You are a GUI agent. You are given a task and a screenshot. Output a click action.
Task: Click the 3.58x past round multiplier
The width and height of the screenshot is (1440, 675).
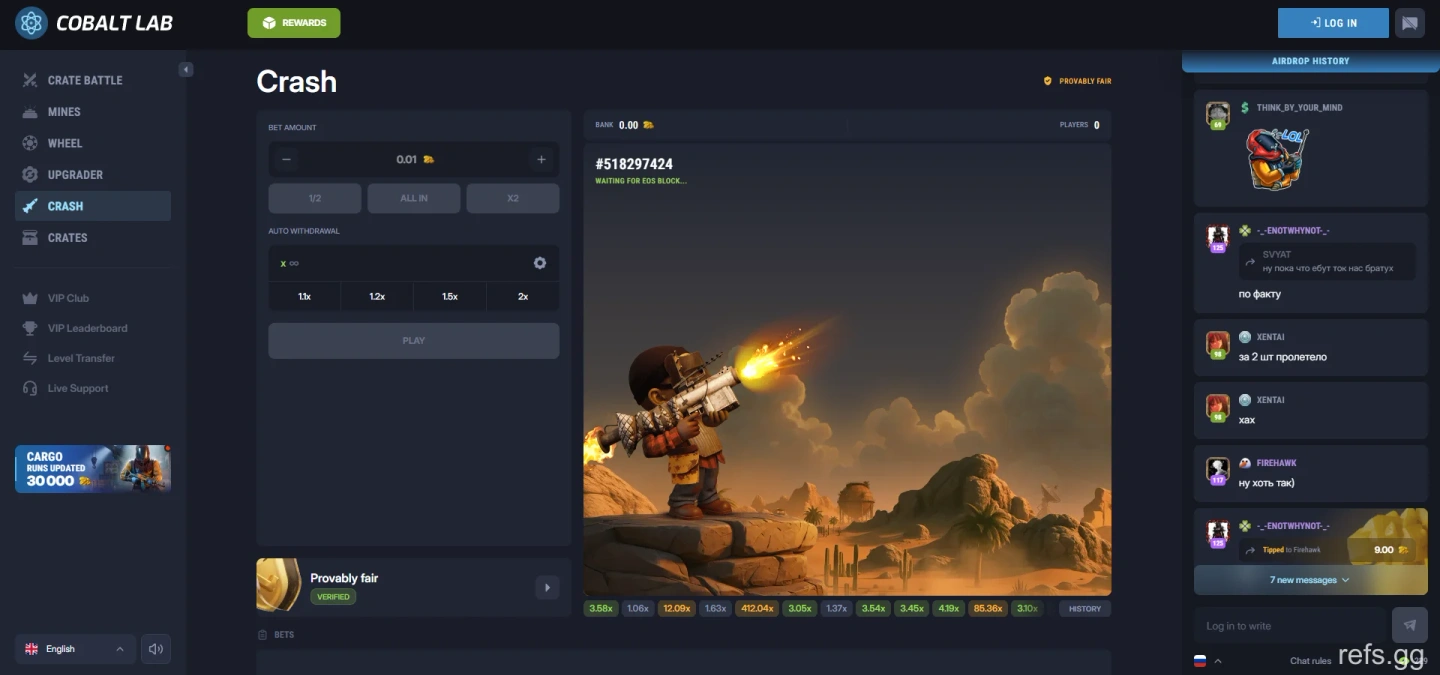601,608
